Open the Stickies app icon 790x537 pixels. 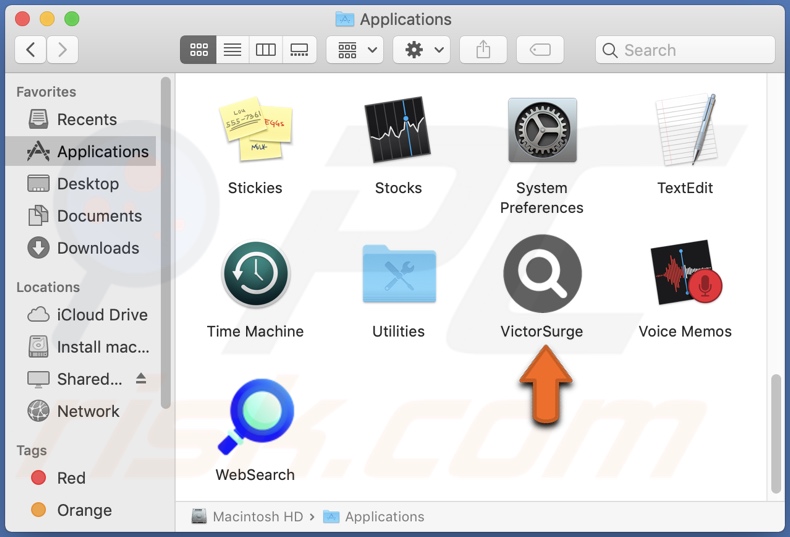tap(255, 130)
